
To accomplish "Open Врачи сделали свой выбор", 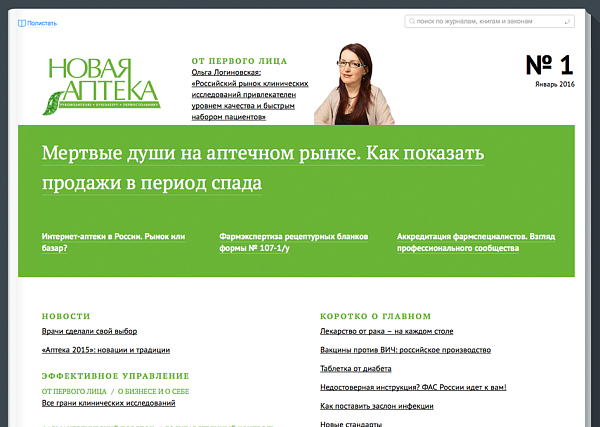I will (89, 331).
